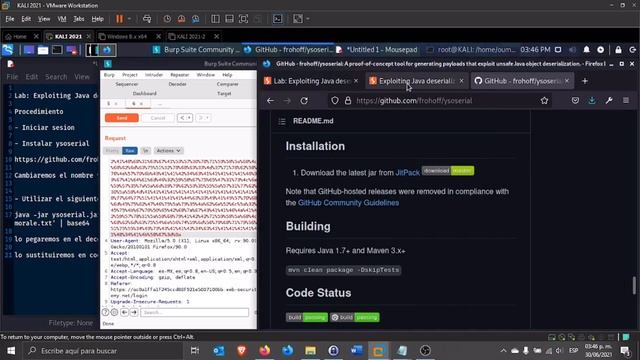
Task: Switch to Burp Decoder tab
Action: [x=178, y=84]
